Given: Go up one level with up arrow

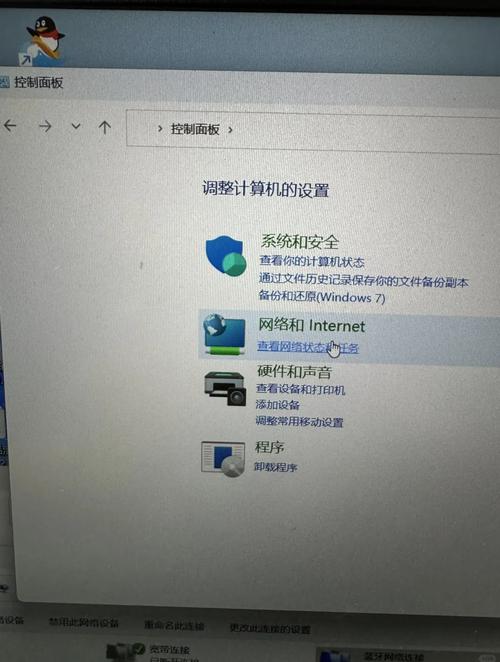Looking at the screenshot, I should click(x=105, y=127).
